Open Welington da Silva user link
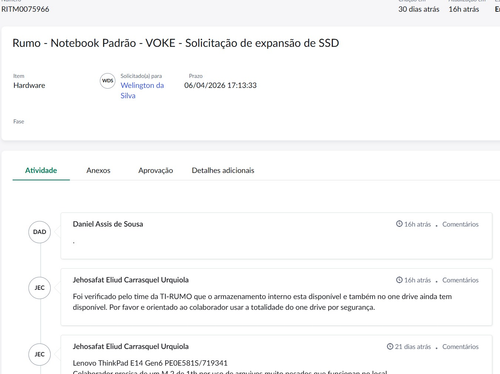 pos(142,90)
